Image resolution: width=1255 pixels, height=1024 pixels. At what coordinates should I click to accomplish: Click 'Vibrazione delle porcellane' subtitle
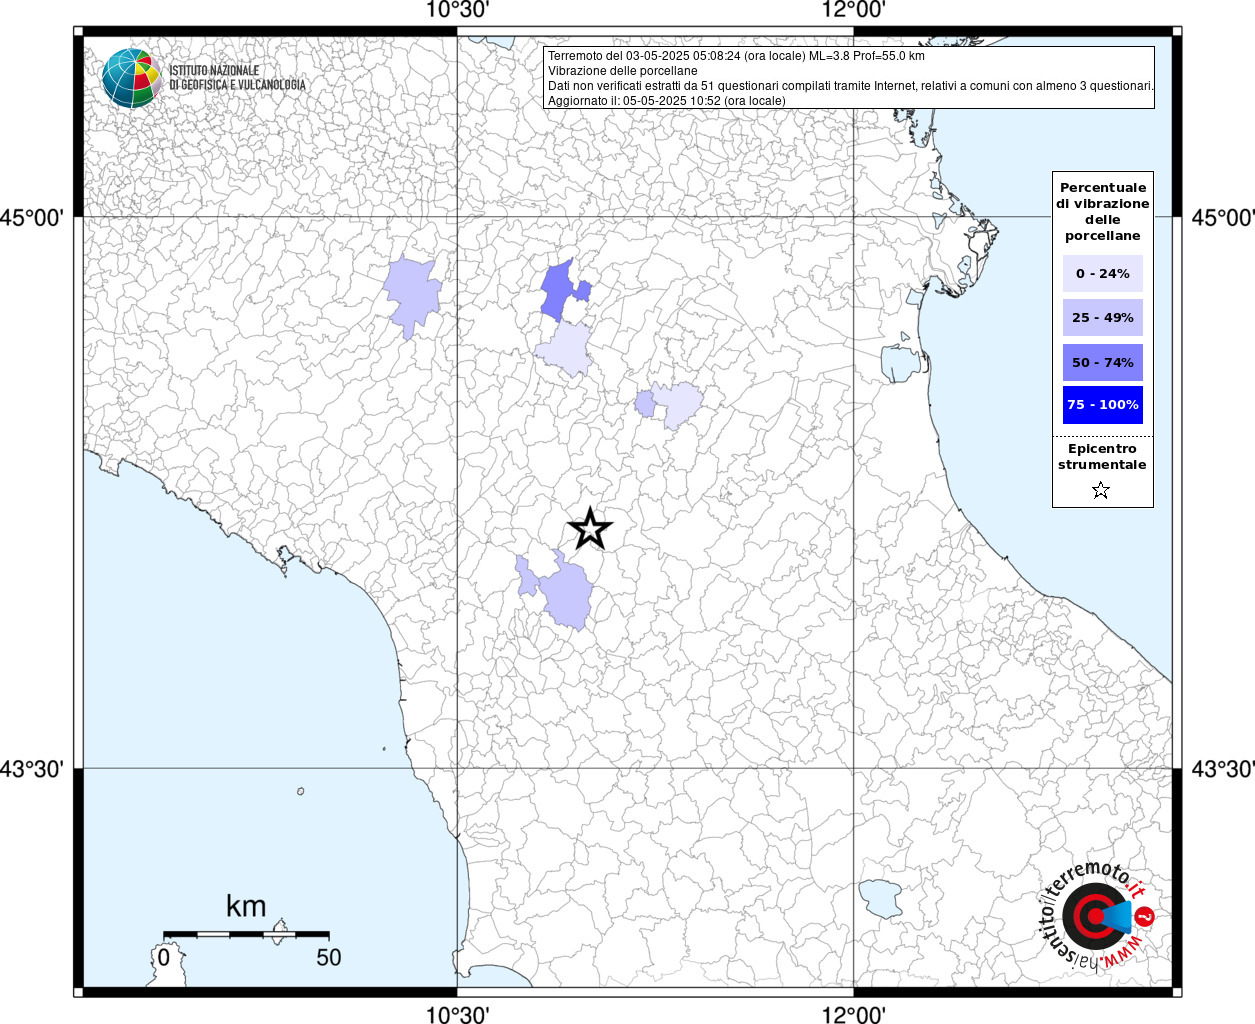click(622, 71)
